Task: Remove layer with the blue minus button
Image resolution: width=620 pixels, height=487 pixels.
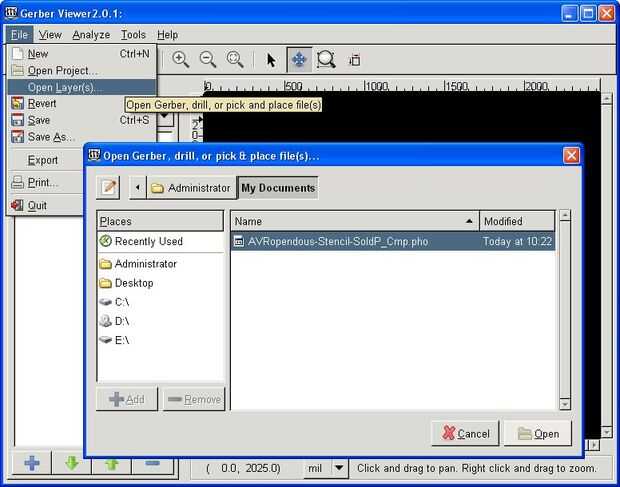Action: coord(153,465)
